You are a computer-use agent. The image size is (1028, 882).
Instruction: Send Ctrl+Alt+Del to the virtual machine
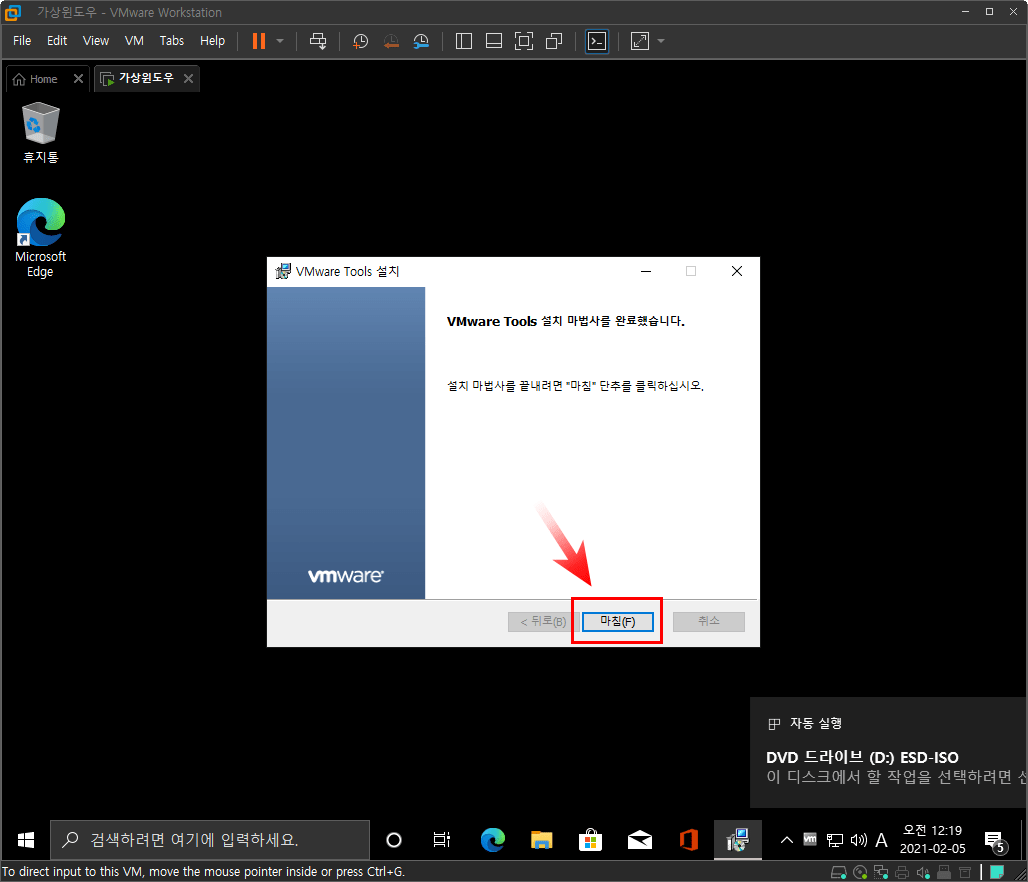(318, 41)
